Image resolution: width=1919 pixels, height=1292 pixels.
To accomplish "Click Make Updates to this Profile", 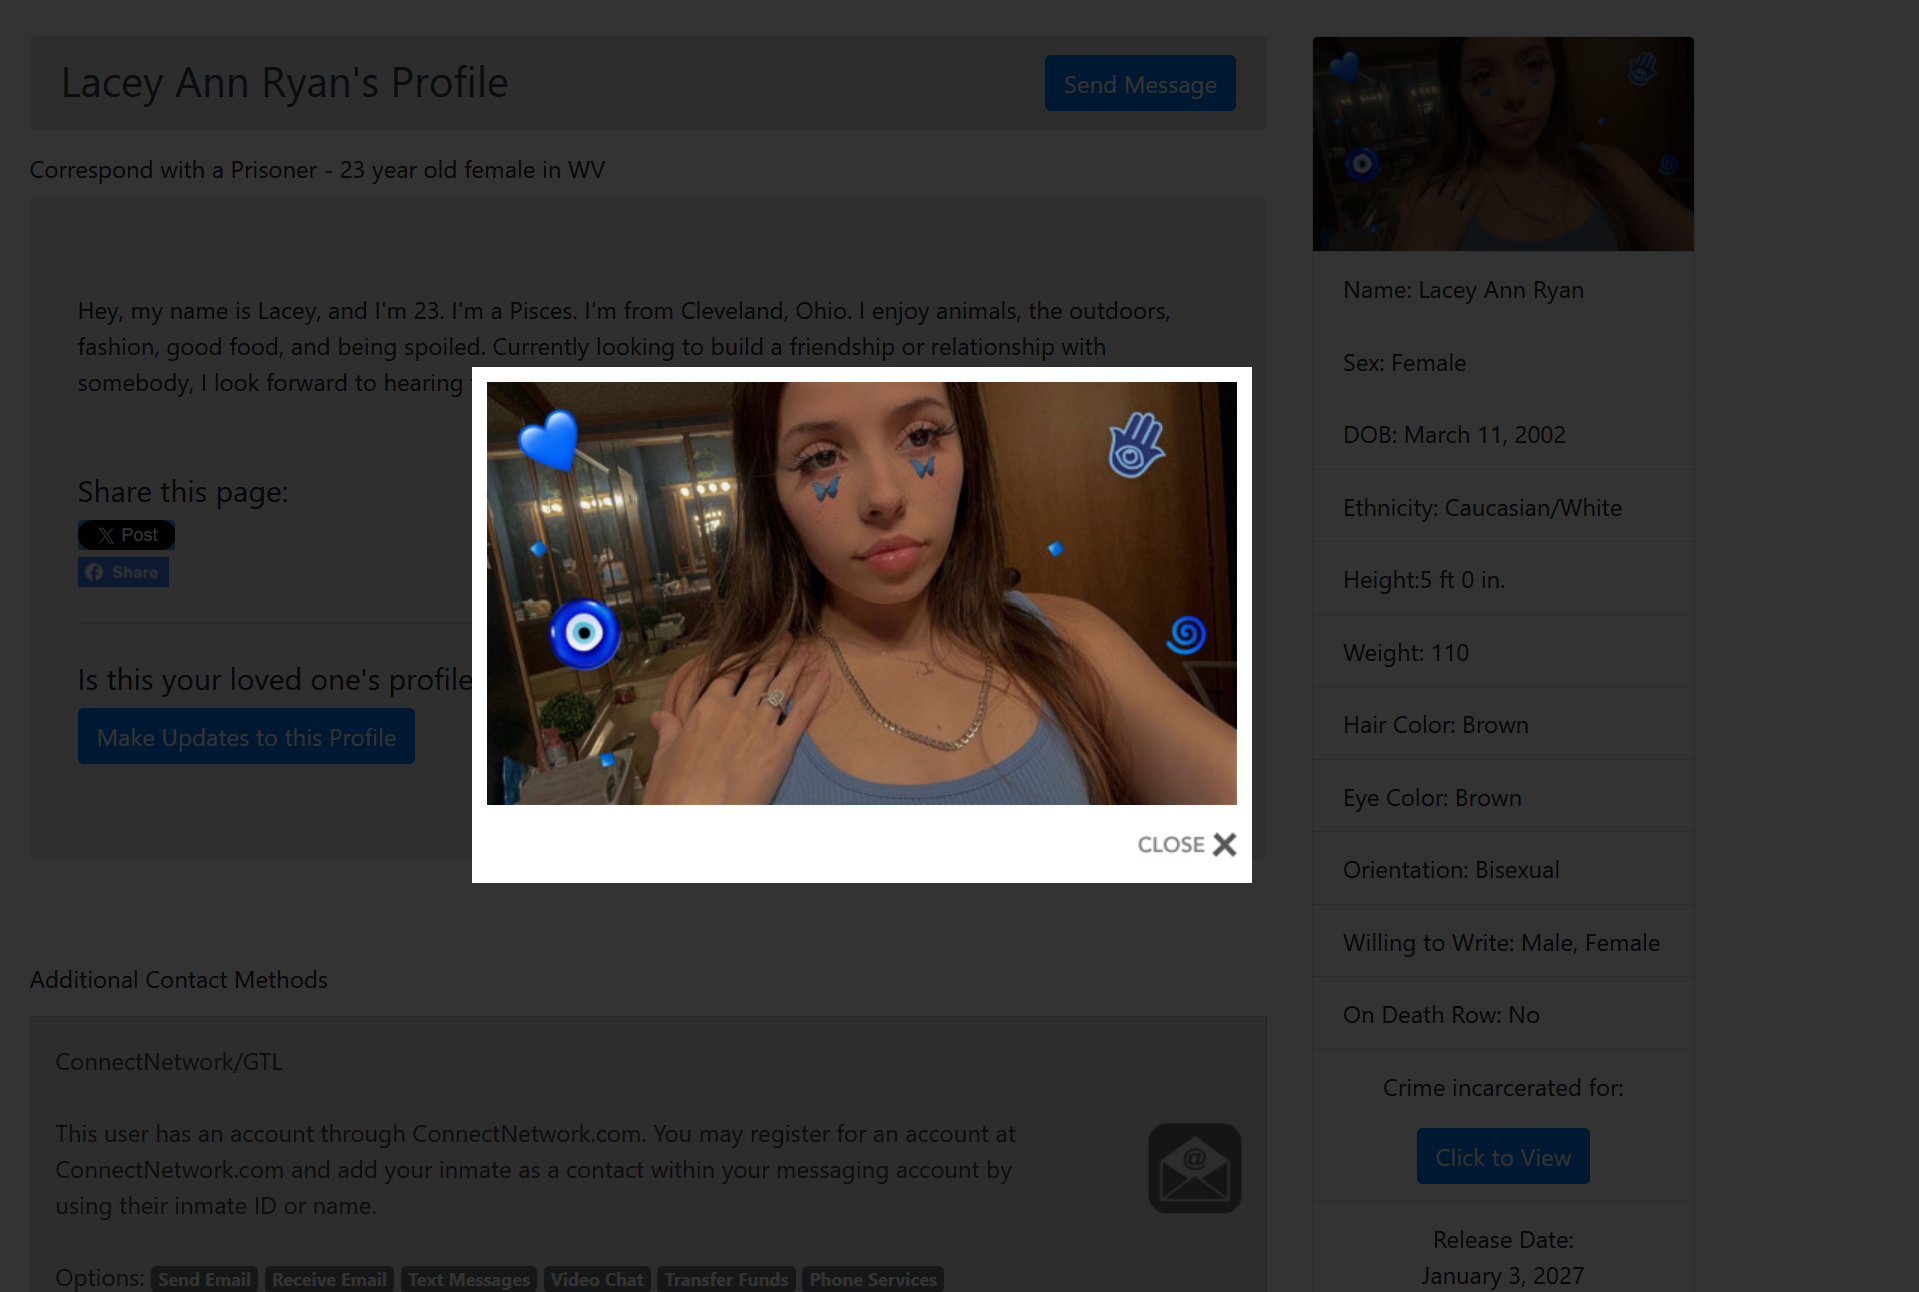I will [x=246, y=737].
